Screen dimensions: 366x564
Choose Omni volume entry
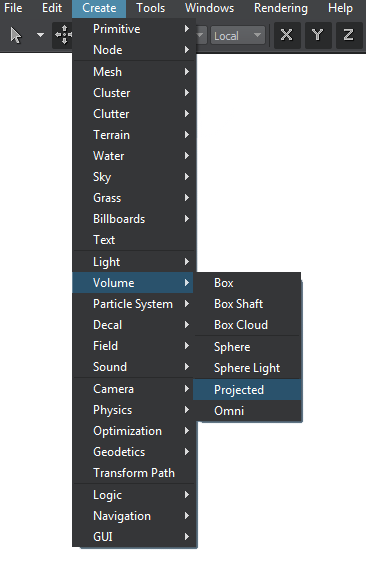point(247,410)
